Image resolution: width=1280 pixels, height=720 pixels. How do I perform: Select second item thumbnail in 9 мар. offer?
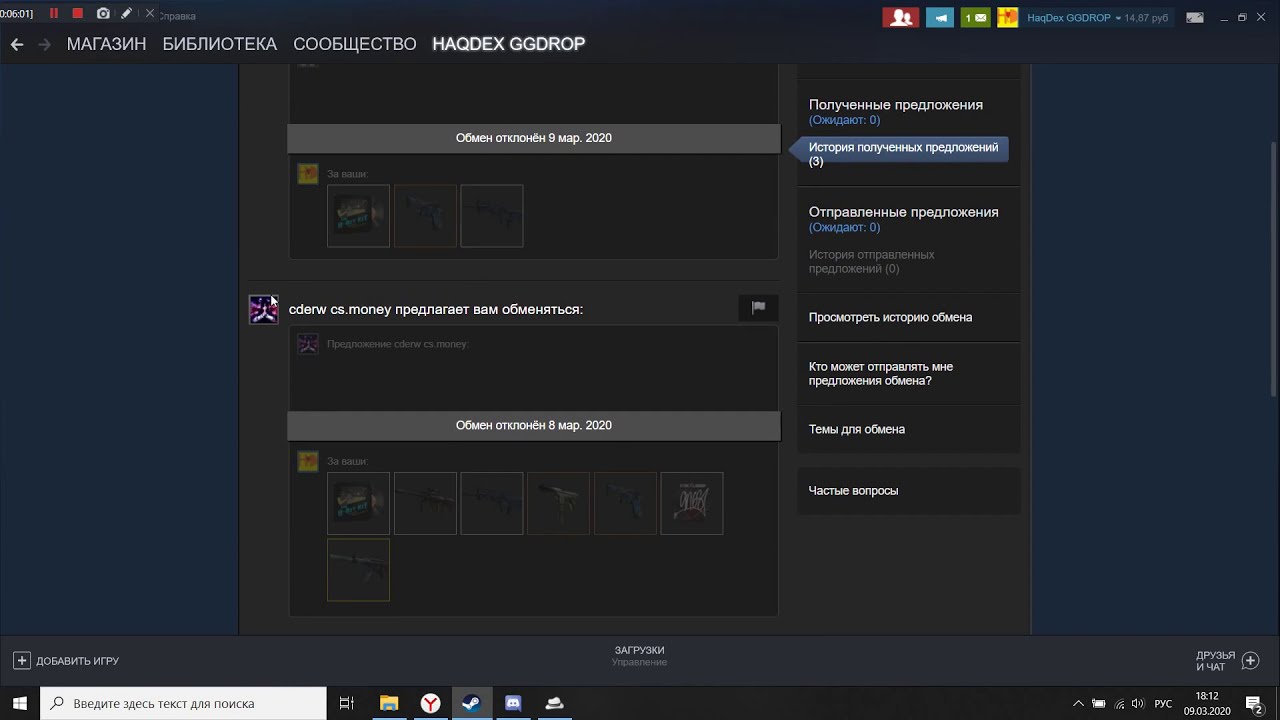425,216
